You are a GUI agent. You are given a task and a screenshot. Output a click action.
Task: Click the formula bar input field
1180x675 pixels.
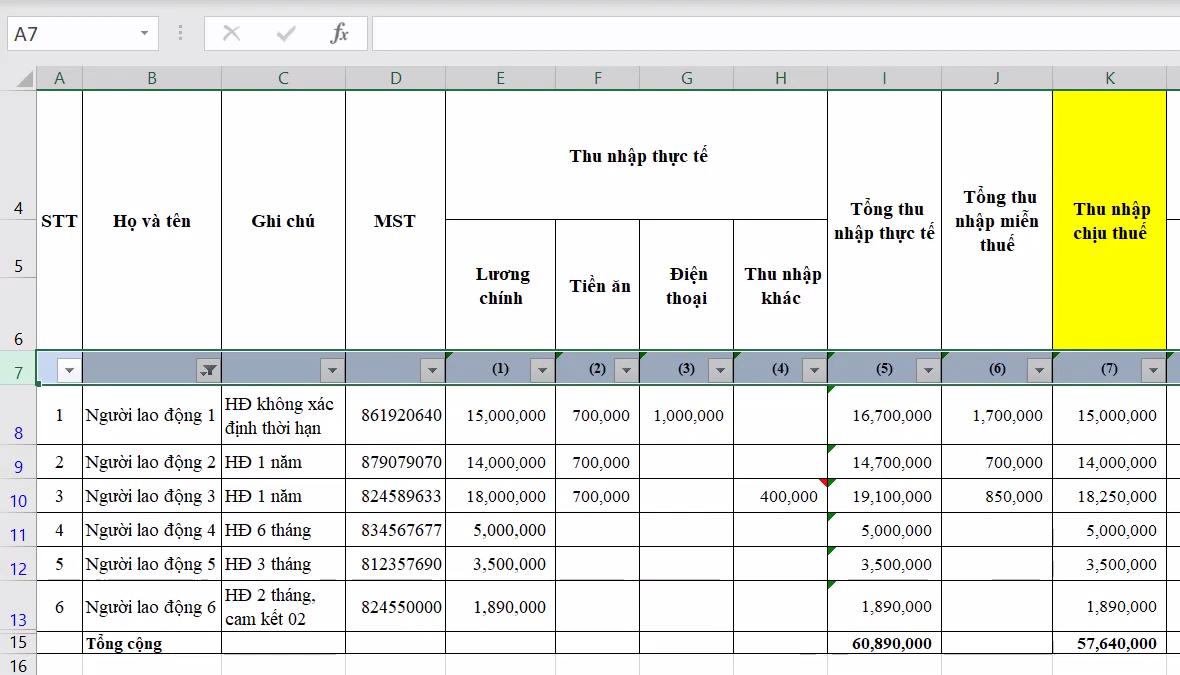pyautogui.click(x=775, y=33)
